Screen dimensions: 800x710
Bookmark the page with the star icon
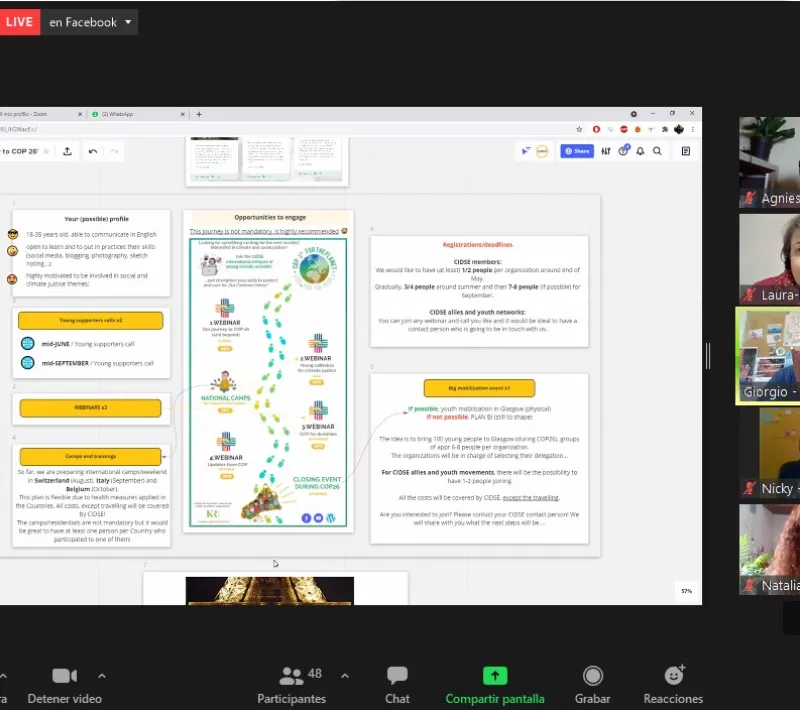click(579, 129)
